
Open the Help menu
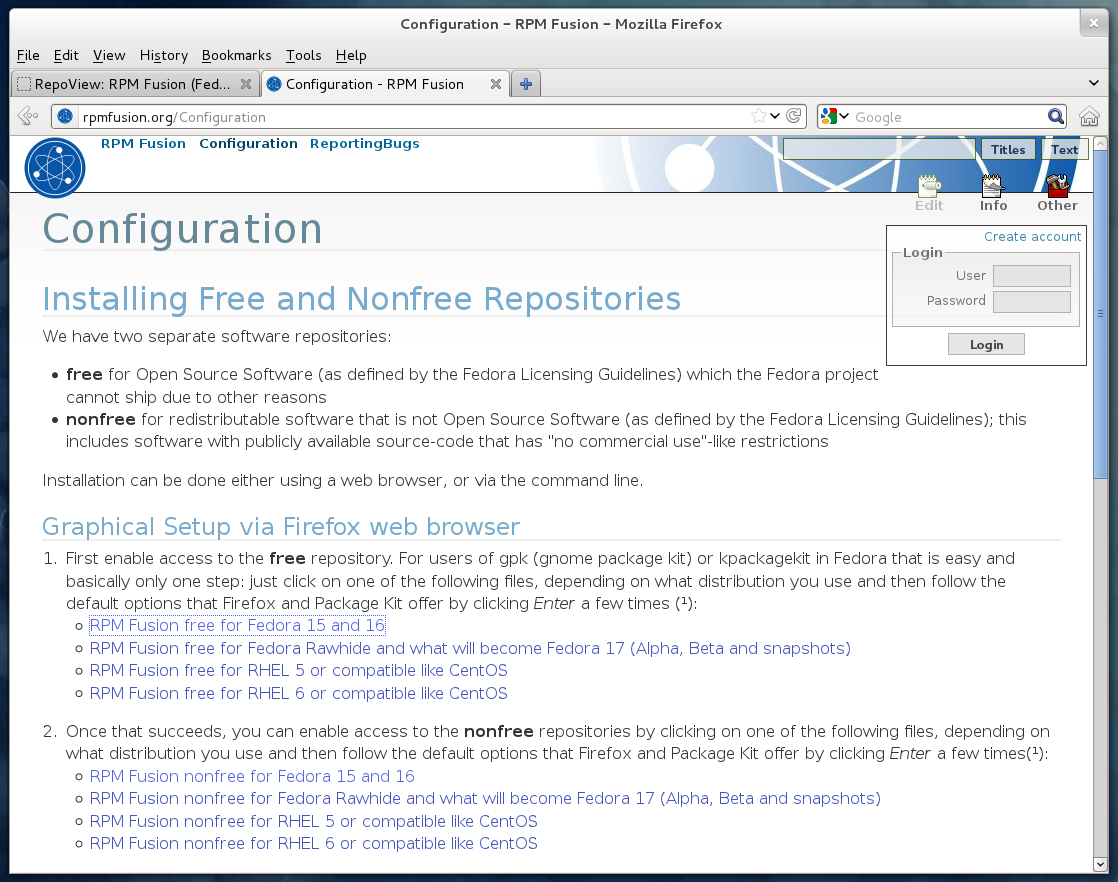pyautogui.click(x=351, y=56)
